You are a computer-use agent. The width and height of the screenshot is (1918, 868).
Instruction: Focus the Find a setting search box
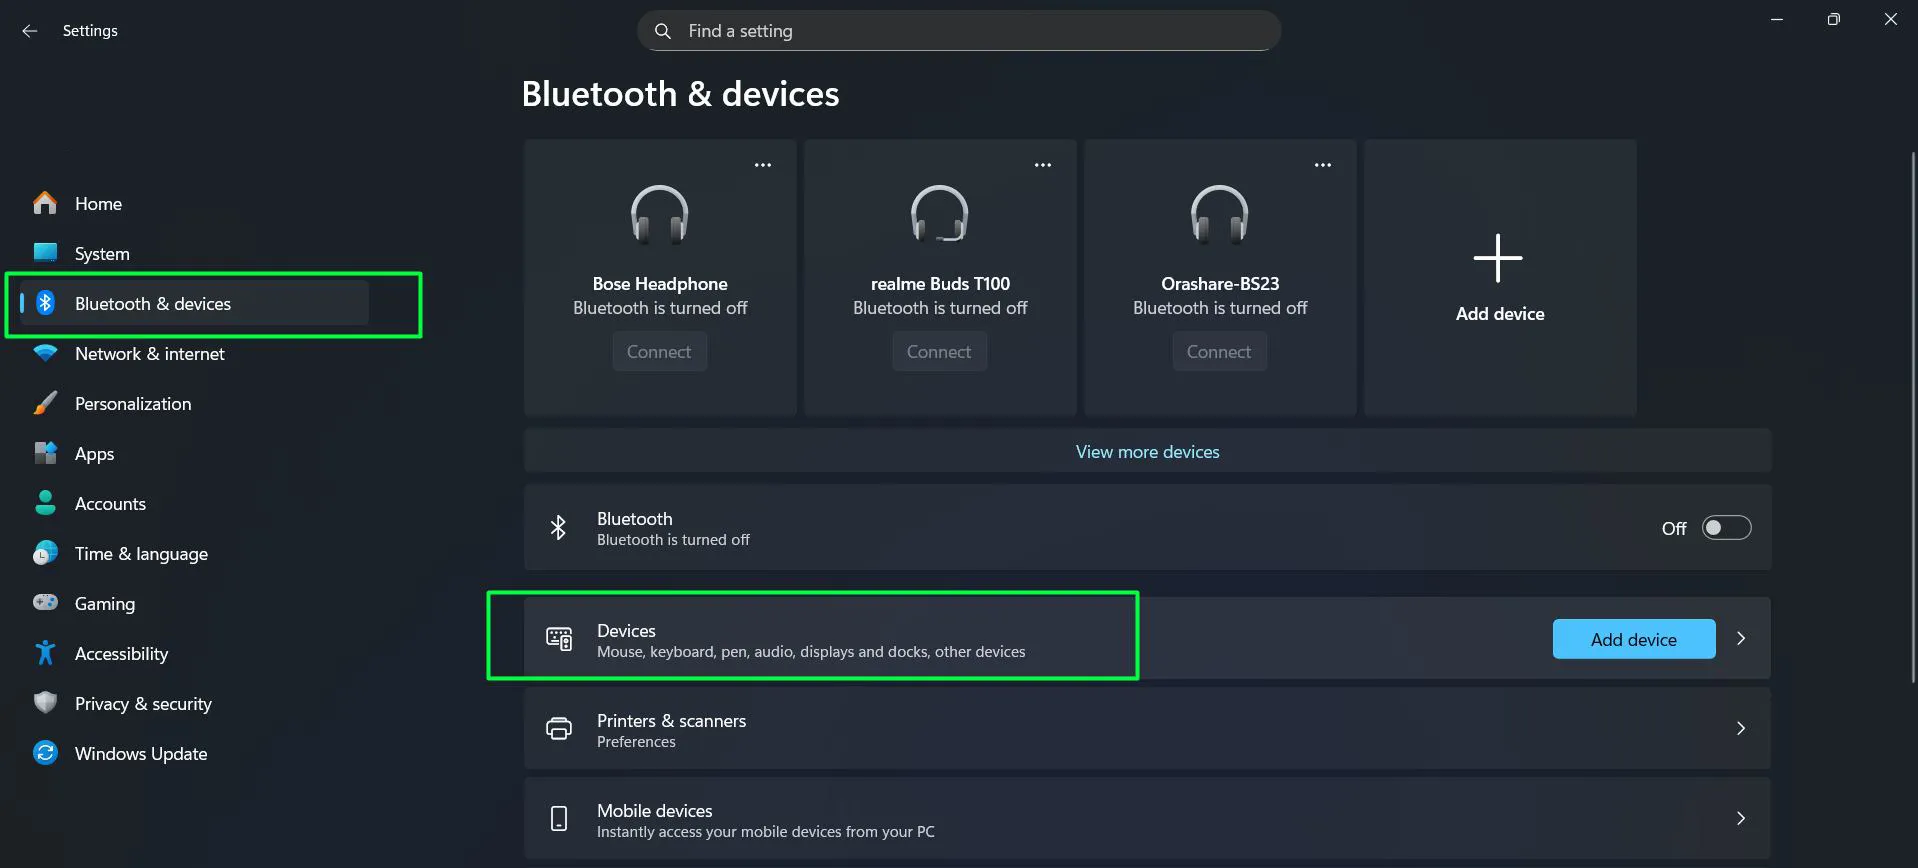tap(959, 31)
